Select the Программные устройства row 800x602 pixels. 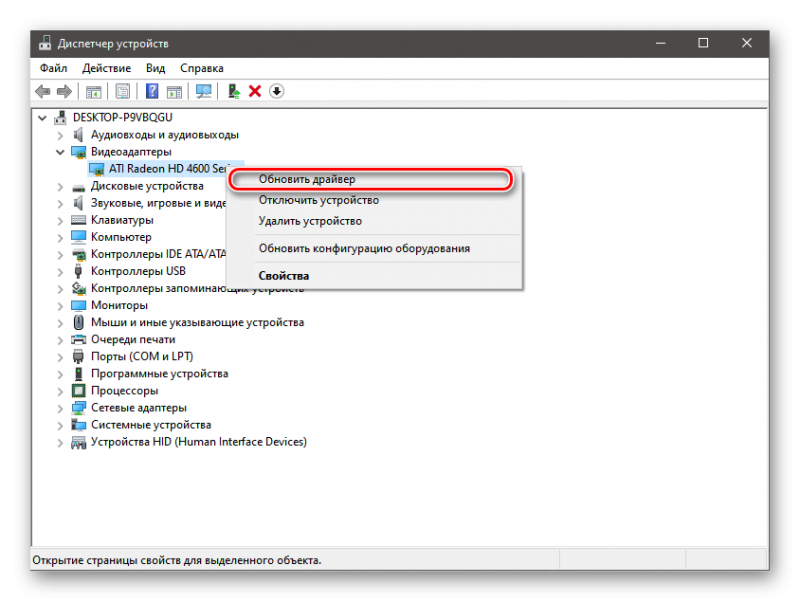pos(159,374)
